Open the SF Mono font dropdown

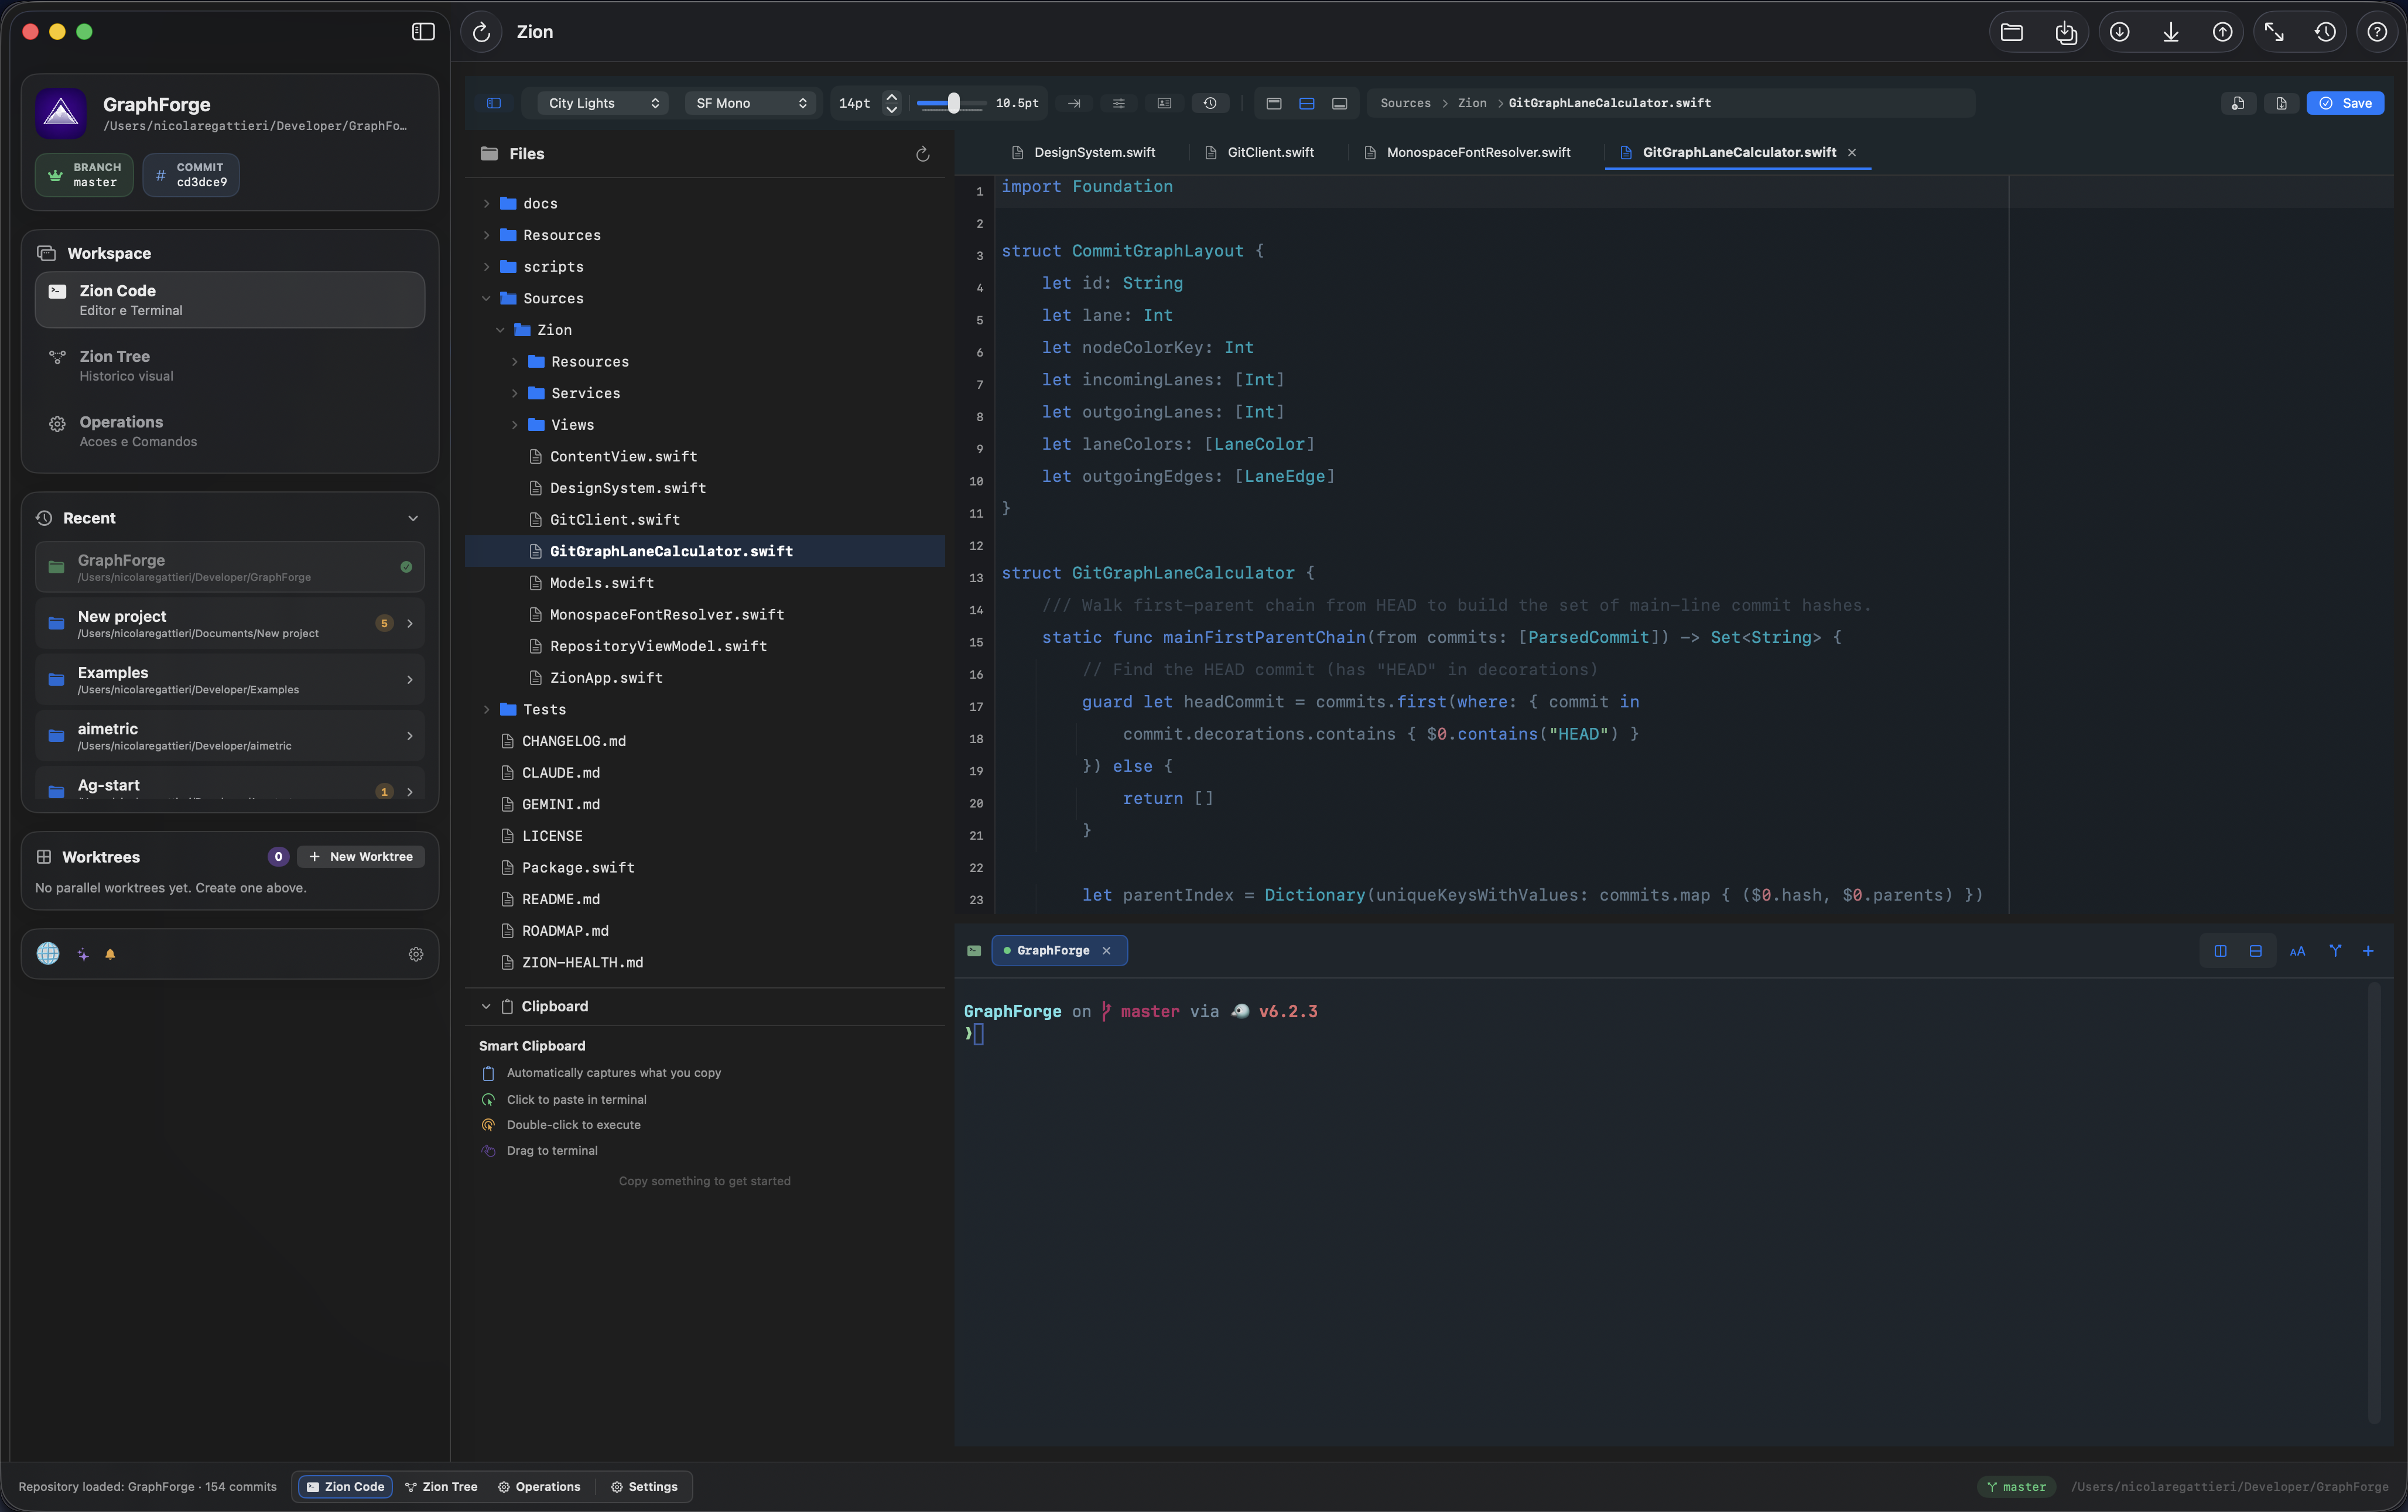click(750, 103)
